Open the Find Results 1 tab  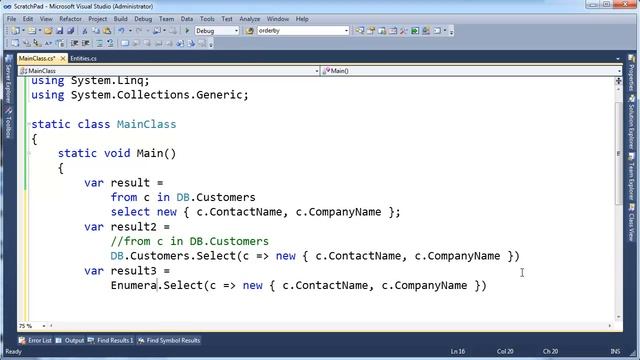tap(111, 340)
